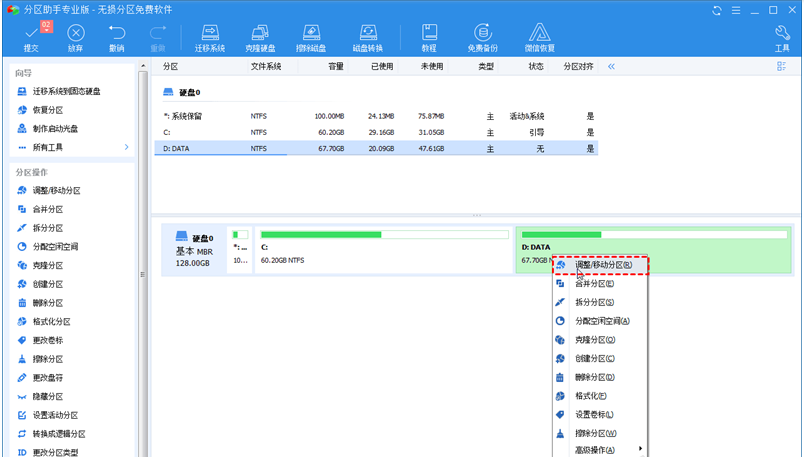
Task: Select 创建分区(C) in context menu
Action: coord(600,358)
